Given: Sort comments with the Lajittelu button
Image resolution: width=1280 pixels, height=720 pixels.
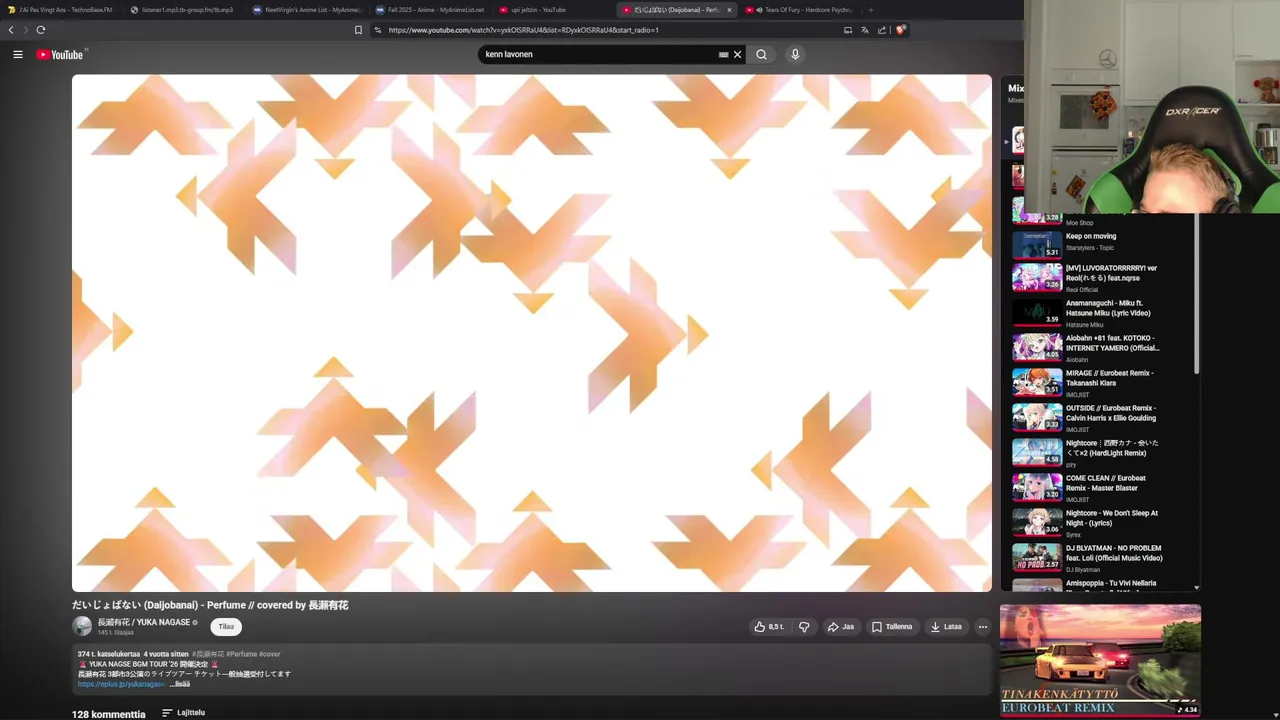Looking at the screenshot, I should pyautogui.click(x=184, y=713).
